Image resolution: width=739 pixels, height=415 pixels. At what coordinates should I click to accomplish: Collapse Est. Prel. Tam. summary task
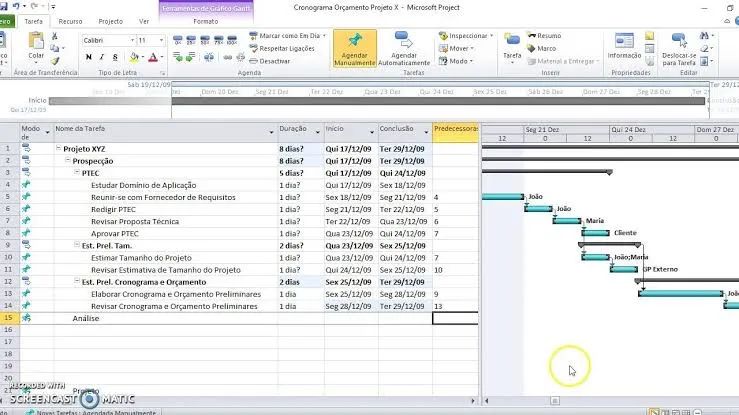(77, 245)
